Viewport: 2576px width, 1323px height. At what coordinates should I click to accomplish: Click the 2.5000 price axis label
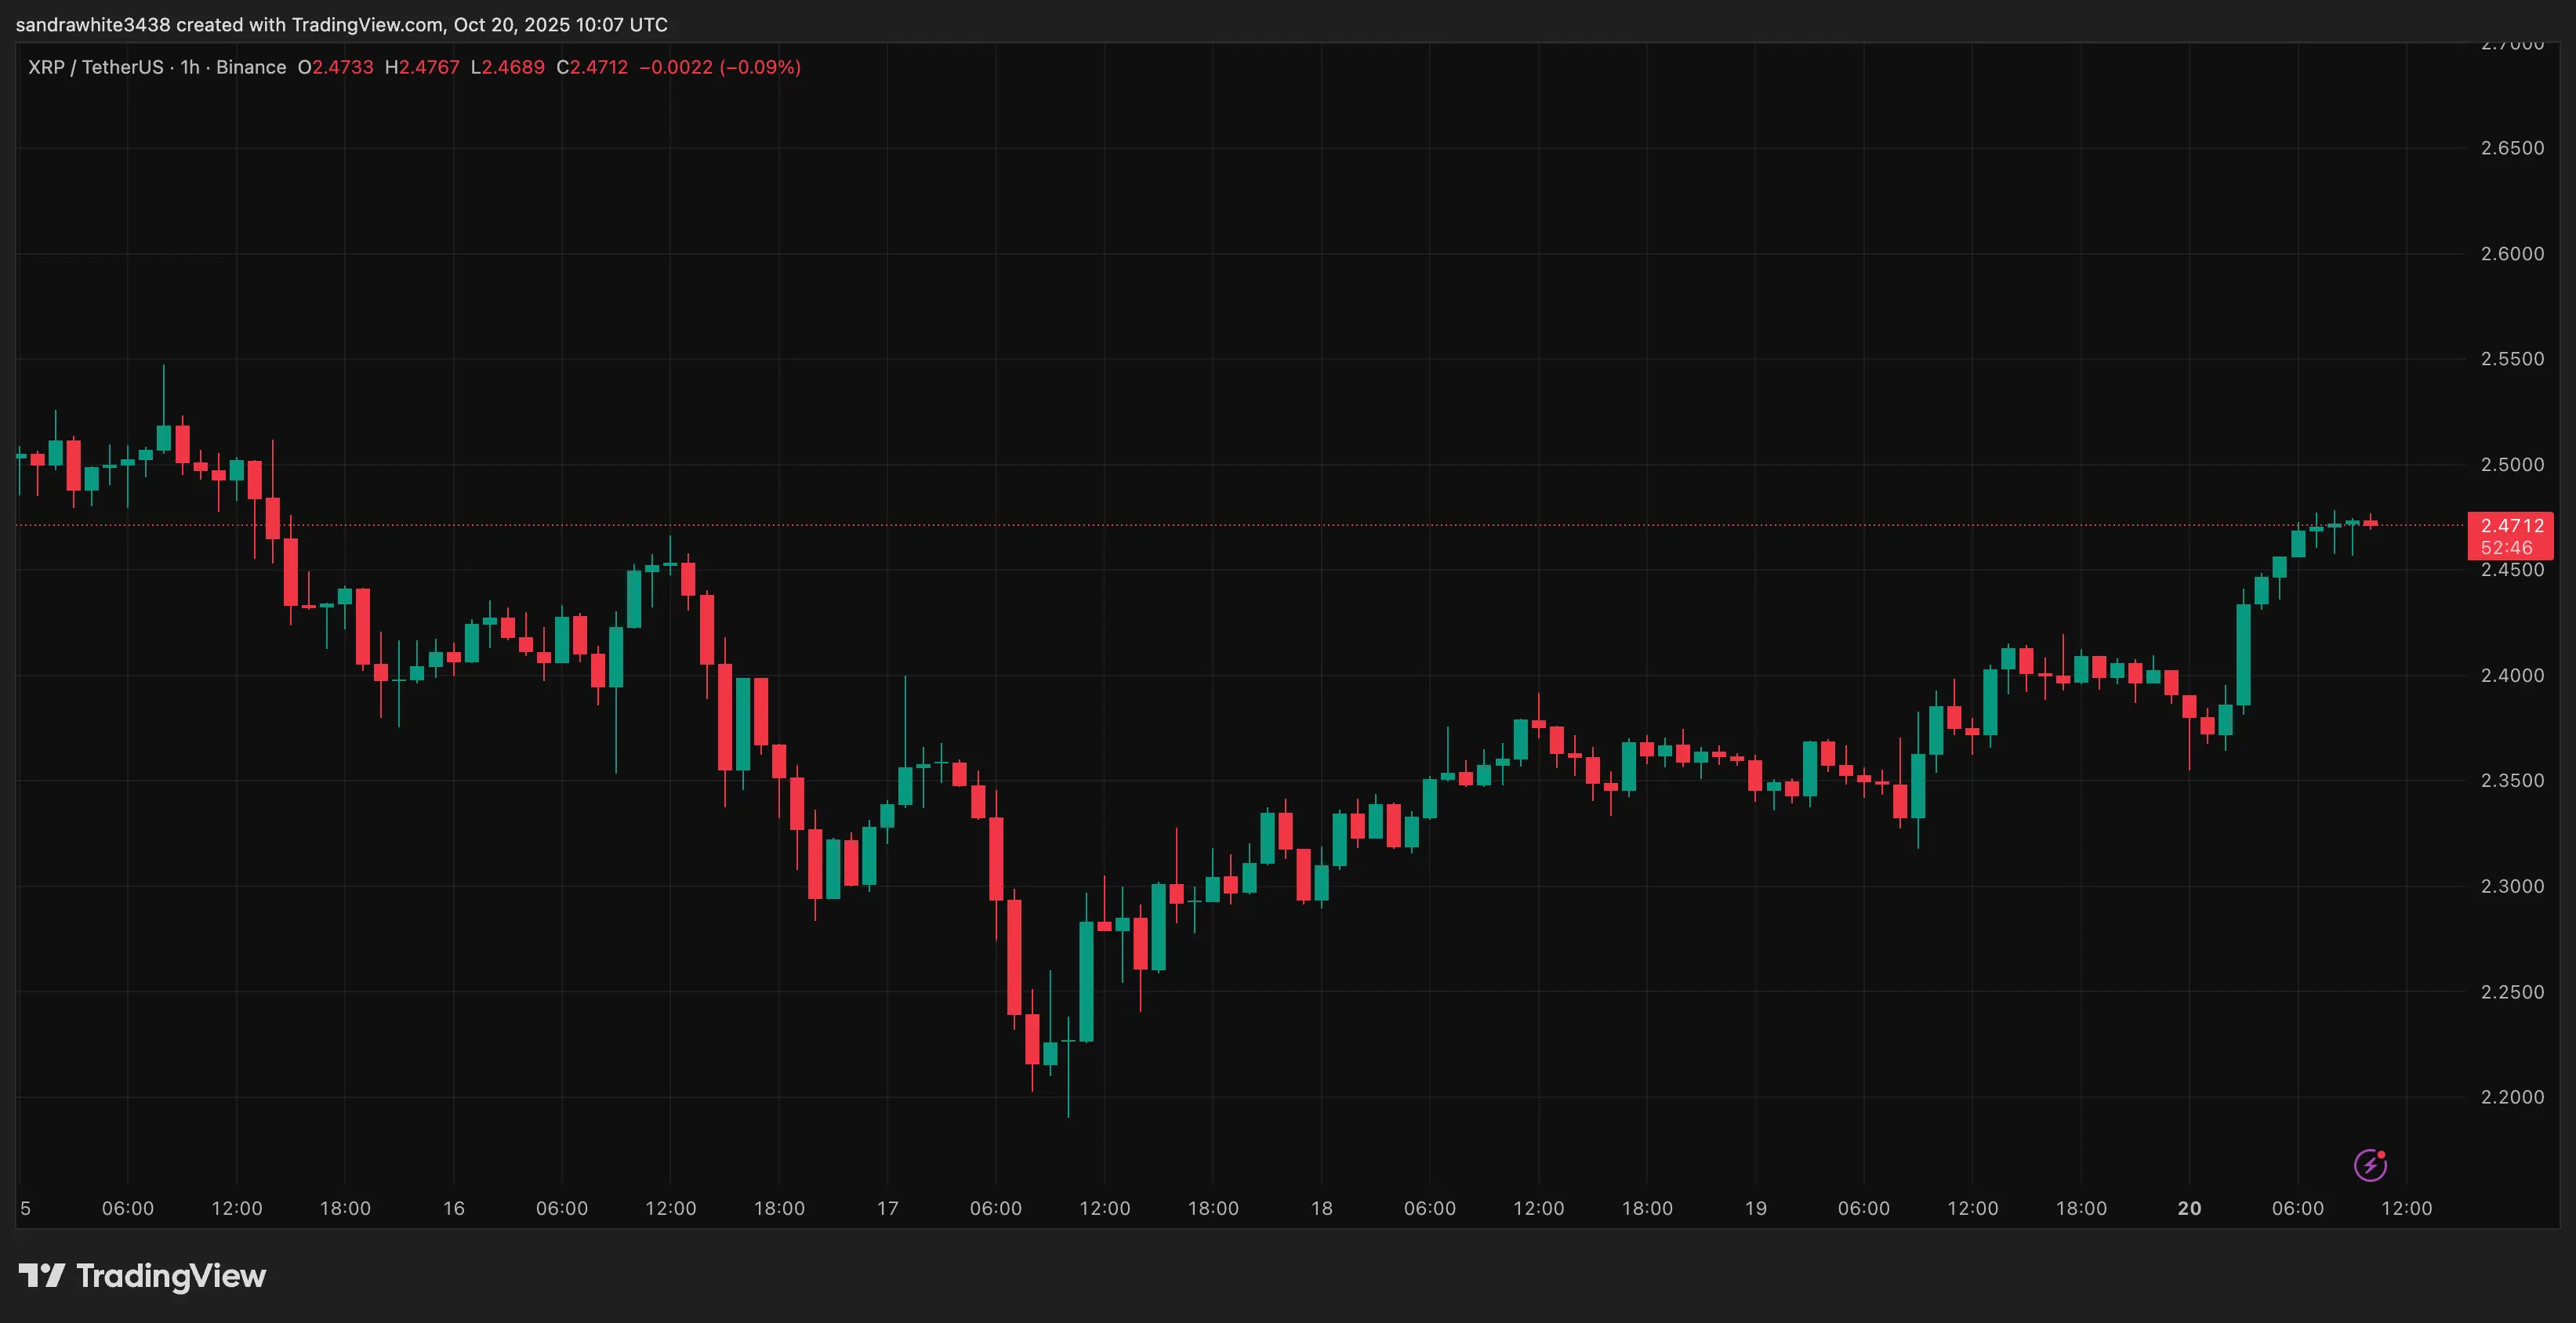(2512, 464)
